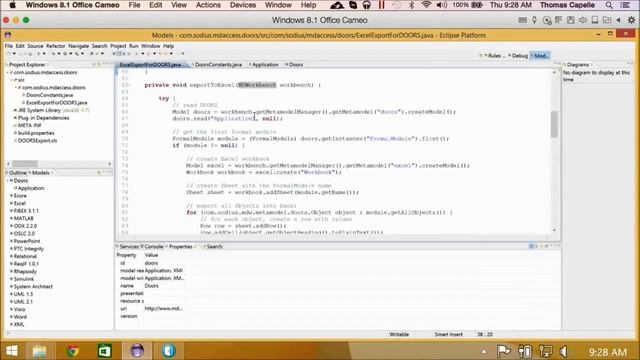Switch to the Application editor tab
Image resolution: width=640 pixels, height=360 pixels.
tap(264, 64)
